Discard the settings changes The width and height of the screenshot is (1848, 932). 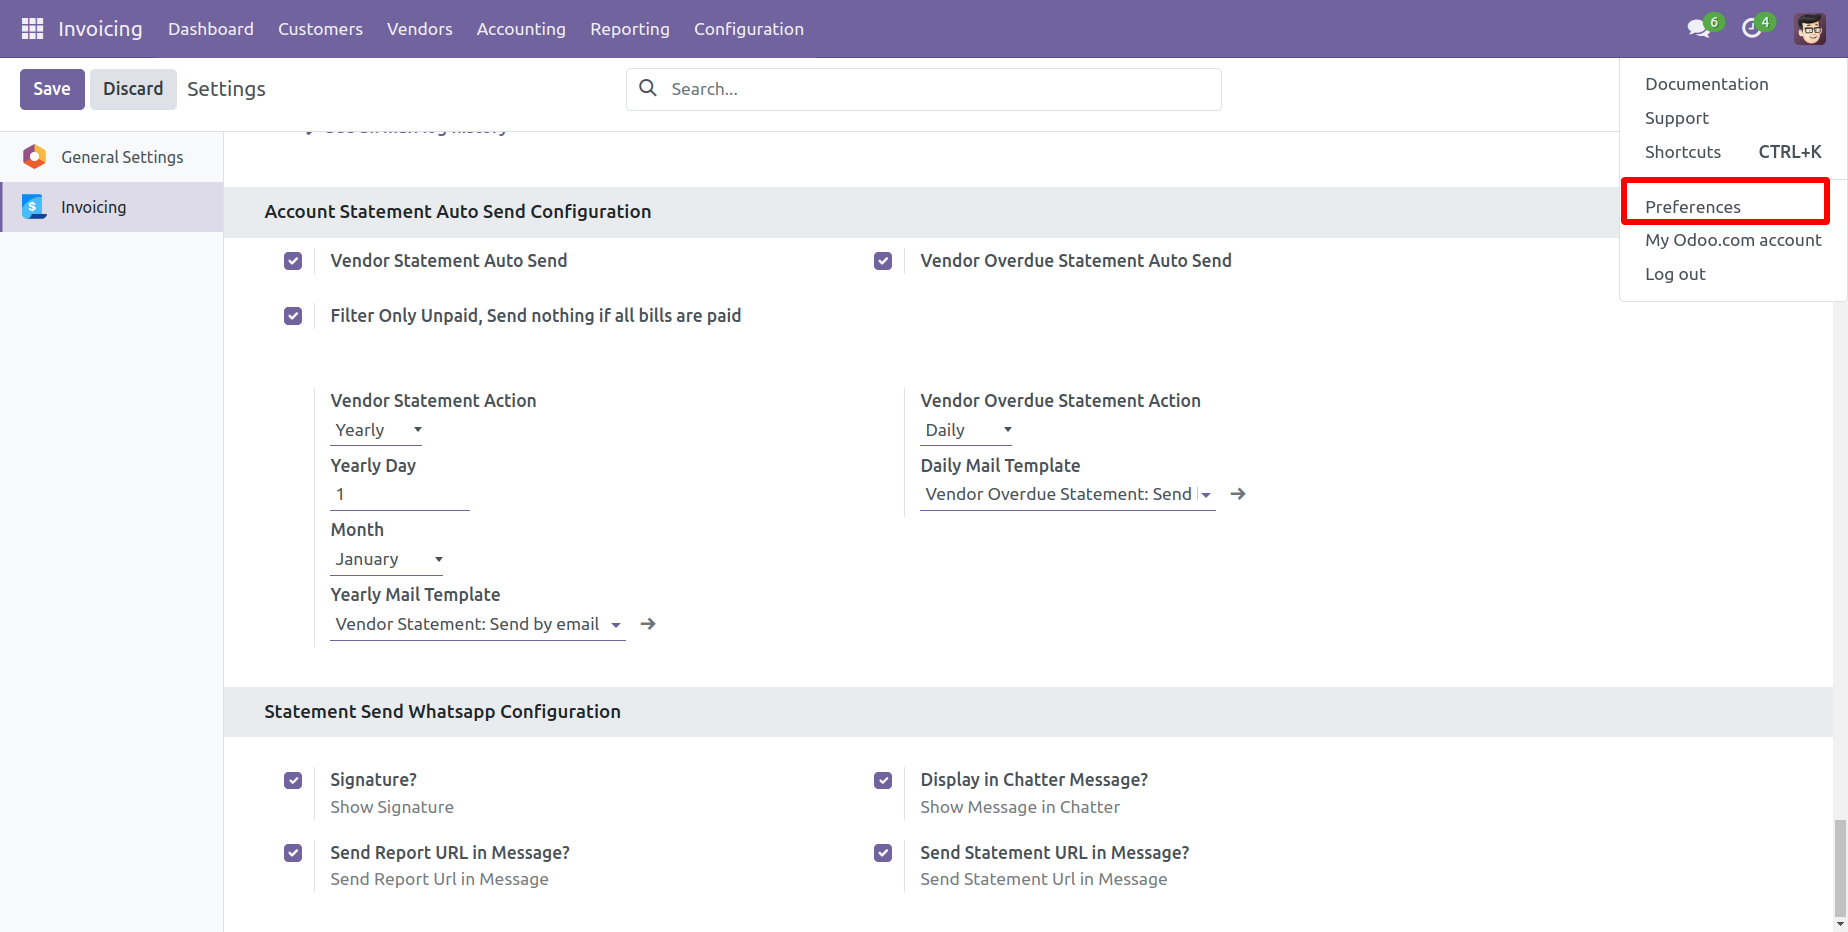(x=133, y=89)
